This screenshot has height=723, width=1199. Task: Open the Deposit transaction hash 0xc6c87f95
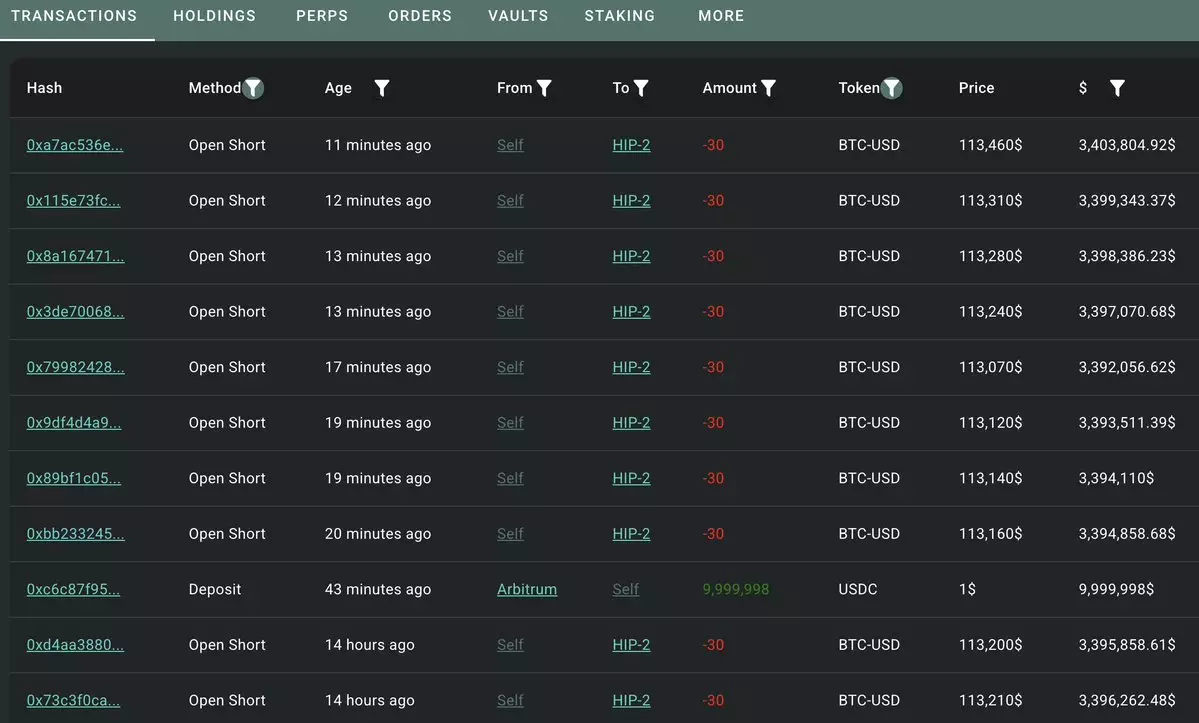(x=73, y=589)
